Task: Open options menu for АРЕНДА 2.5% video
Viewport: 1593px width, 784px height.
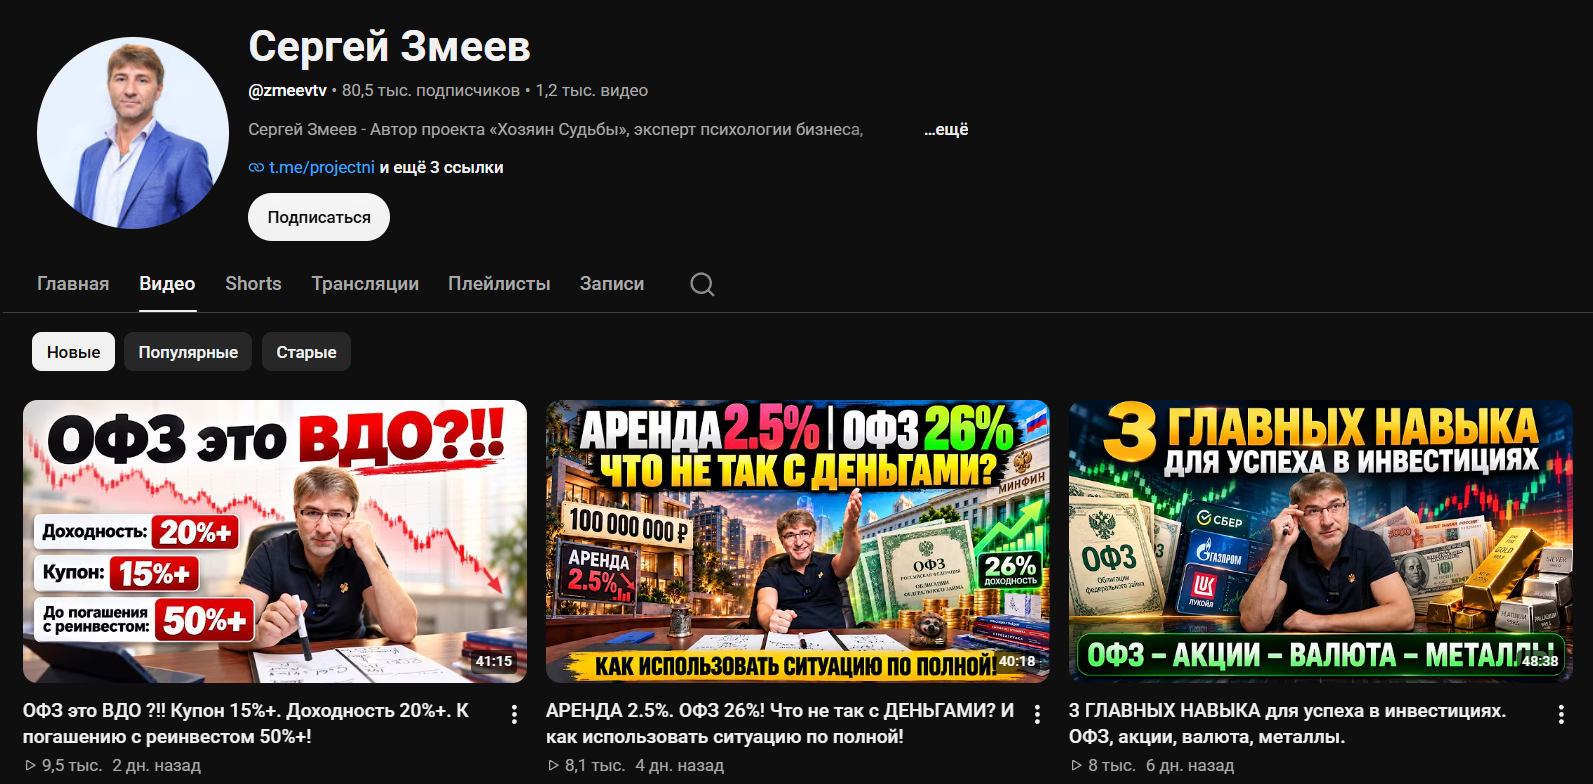Action: click(x=1037, y=714)
